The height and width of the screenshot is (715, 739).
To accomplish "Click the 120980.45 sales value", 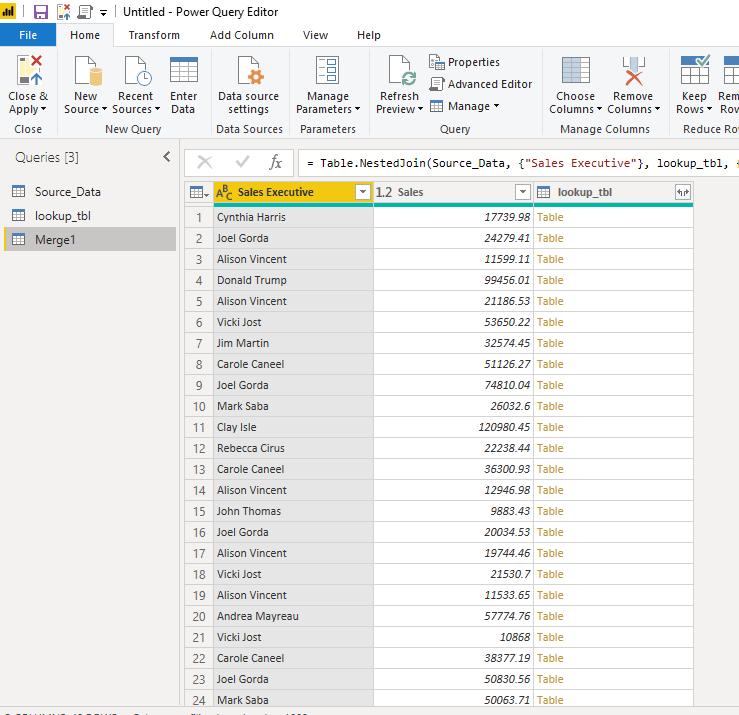I will coord(453,427).
